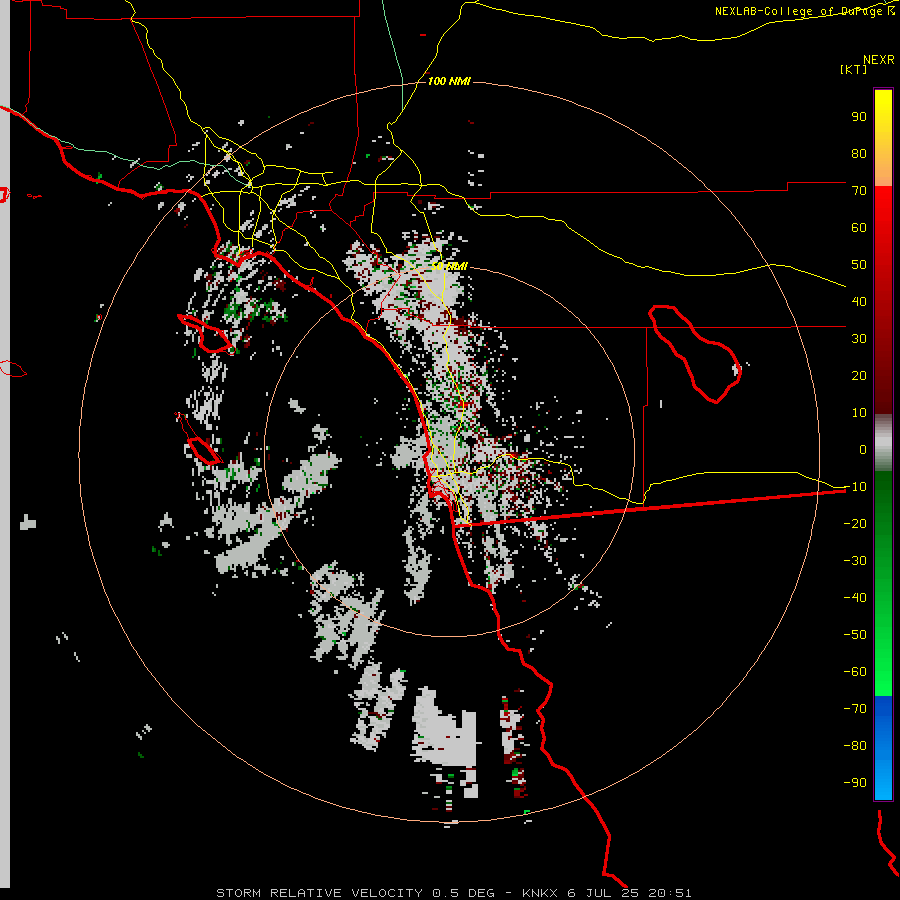Click the KNKX station identifier in the caption
This screenshot has height=900, width=900.
point(541,893)
